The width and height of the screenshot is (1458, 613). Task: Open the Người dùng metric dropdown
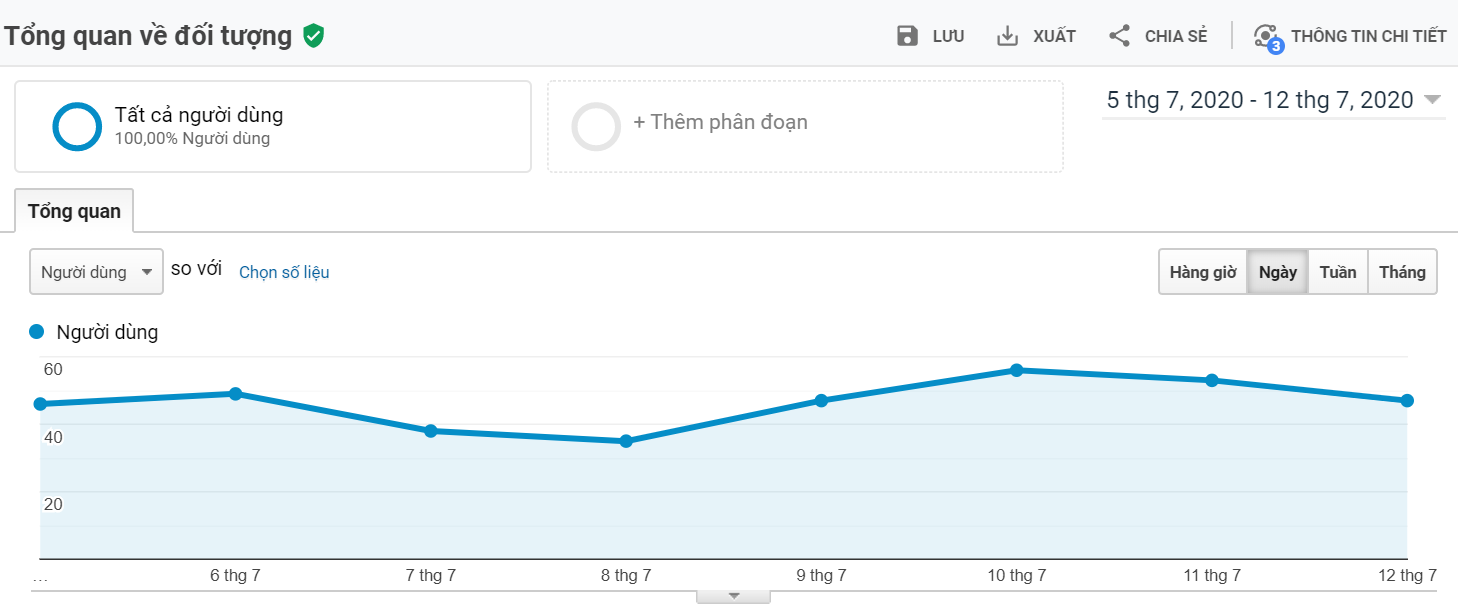tap(96, 272)
